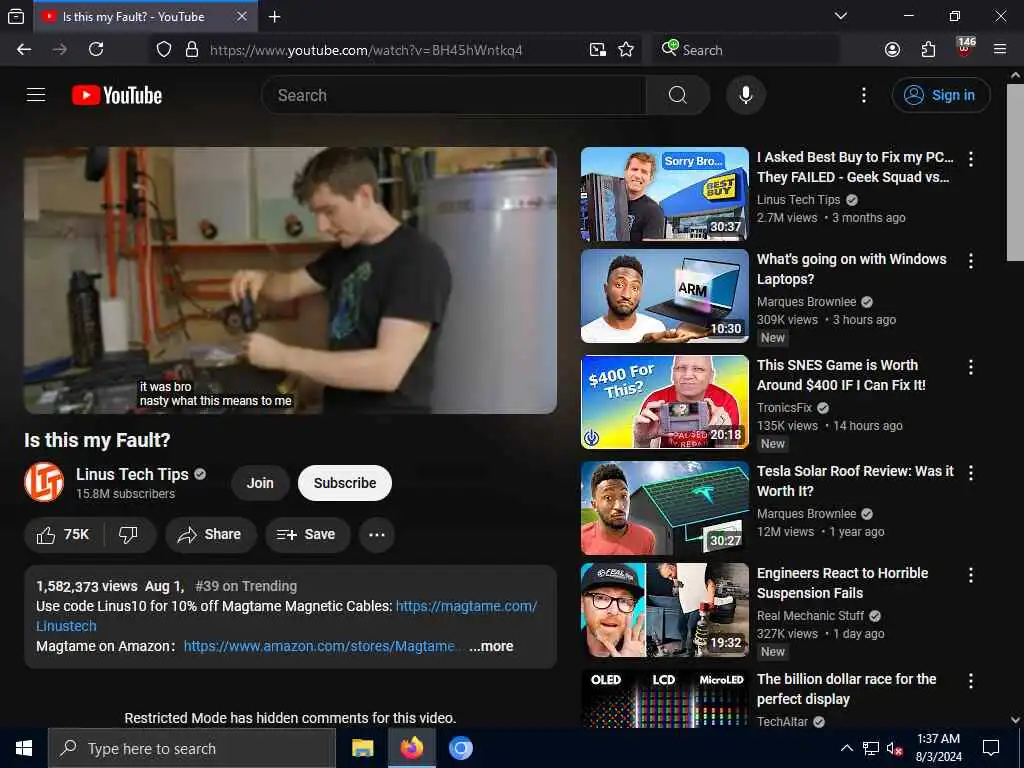Click the address bar URL

[x=366, y=50]
